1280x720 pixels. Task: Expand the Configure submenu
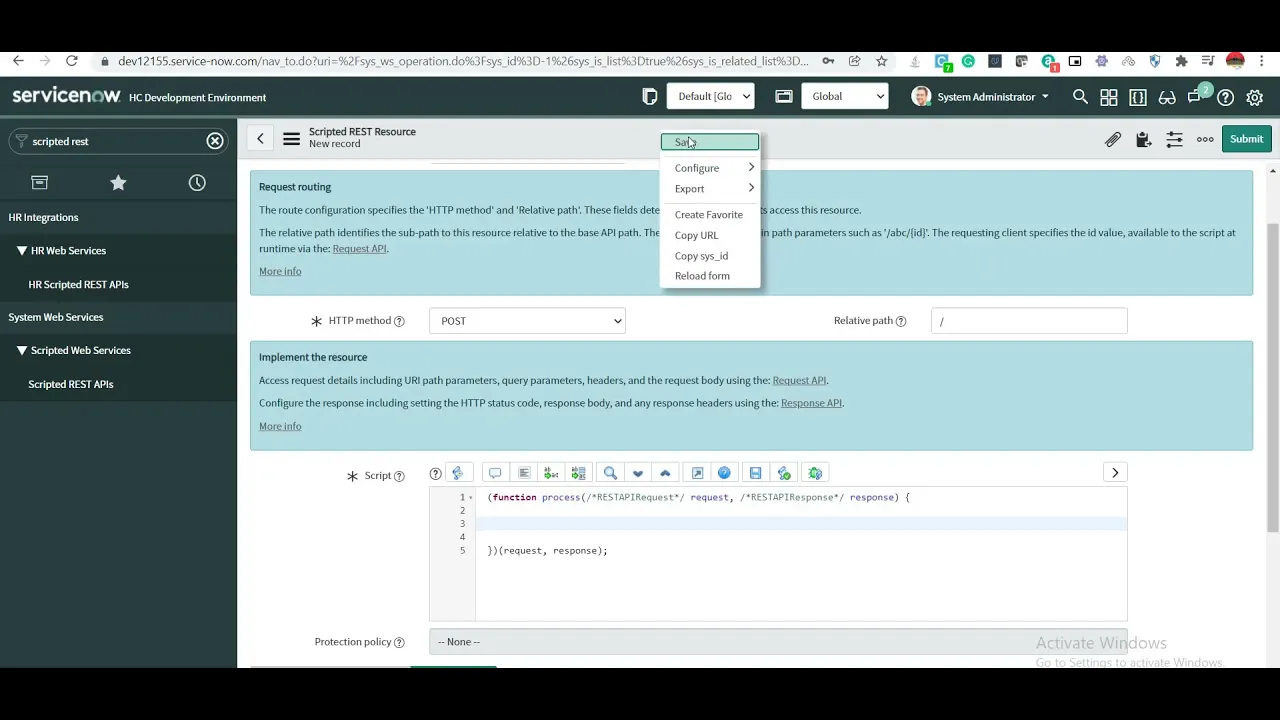710,168
